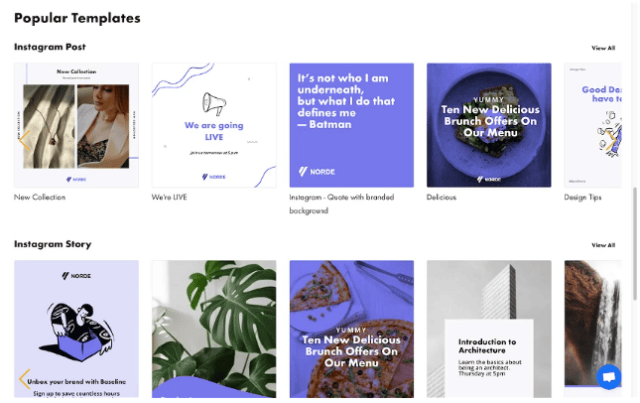
Task: Pick the pizza brunch offers story template
Action: (351, 329)
